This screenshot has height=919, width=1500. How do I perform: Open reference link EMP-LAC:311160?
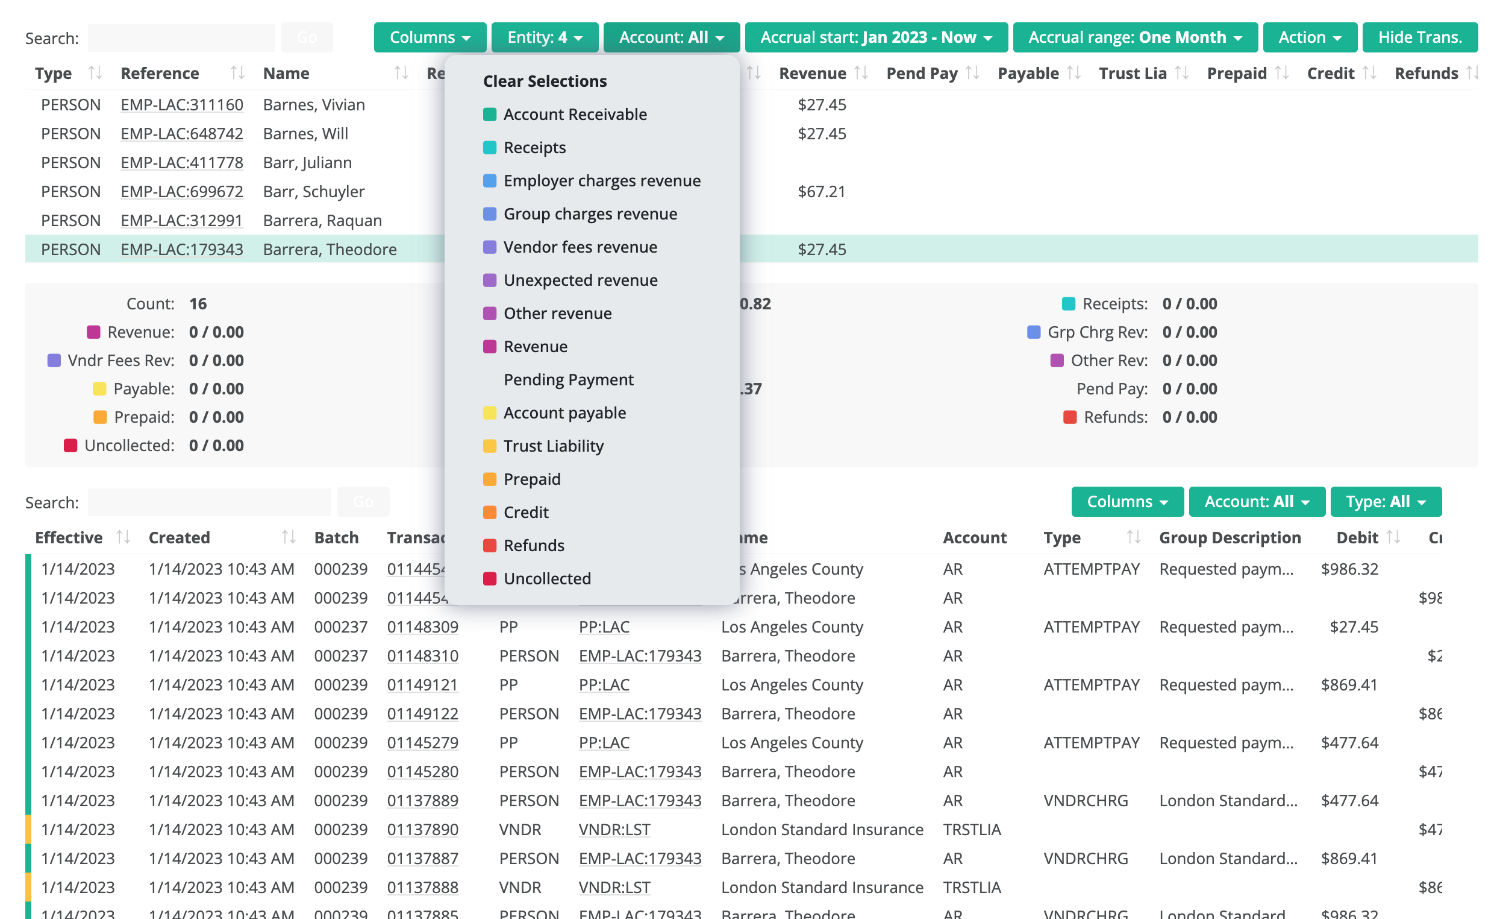182,104
